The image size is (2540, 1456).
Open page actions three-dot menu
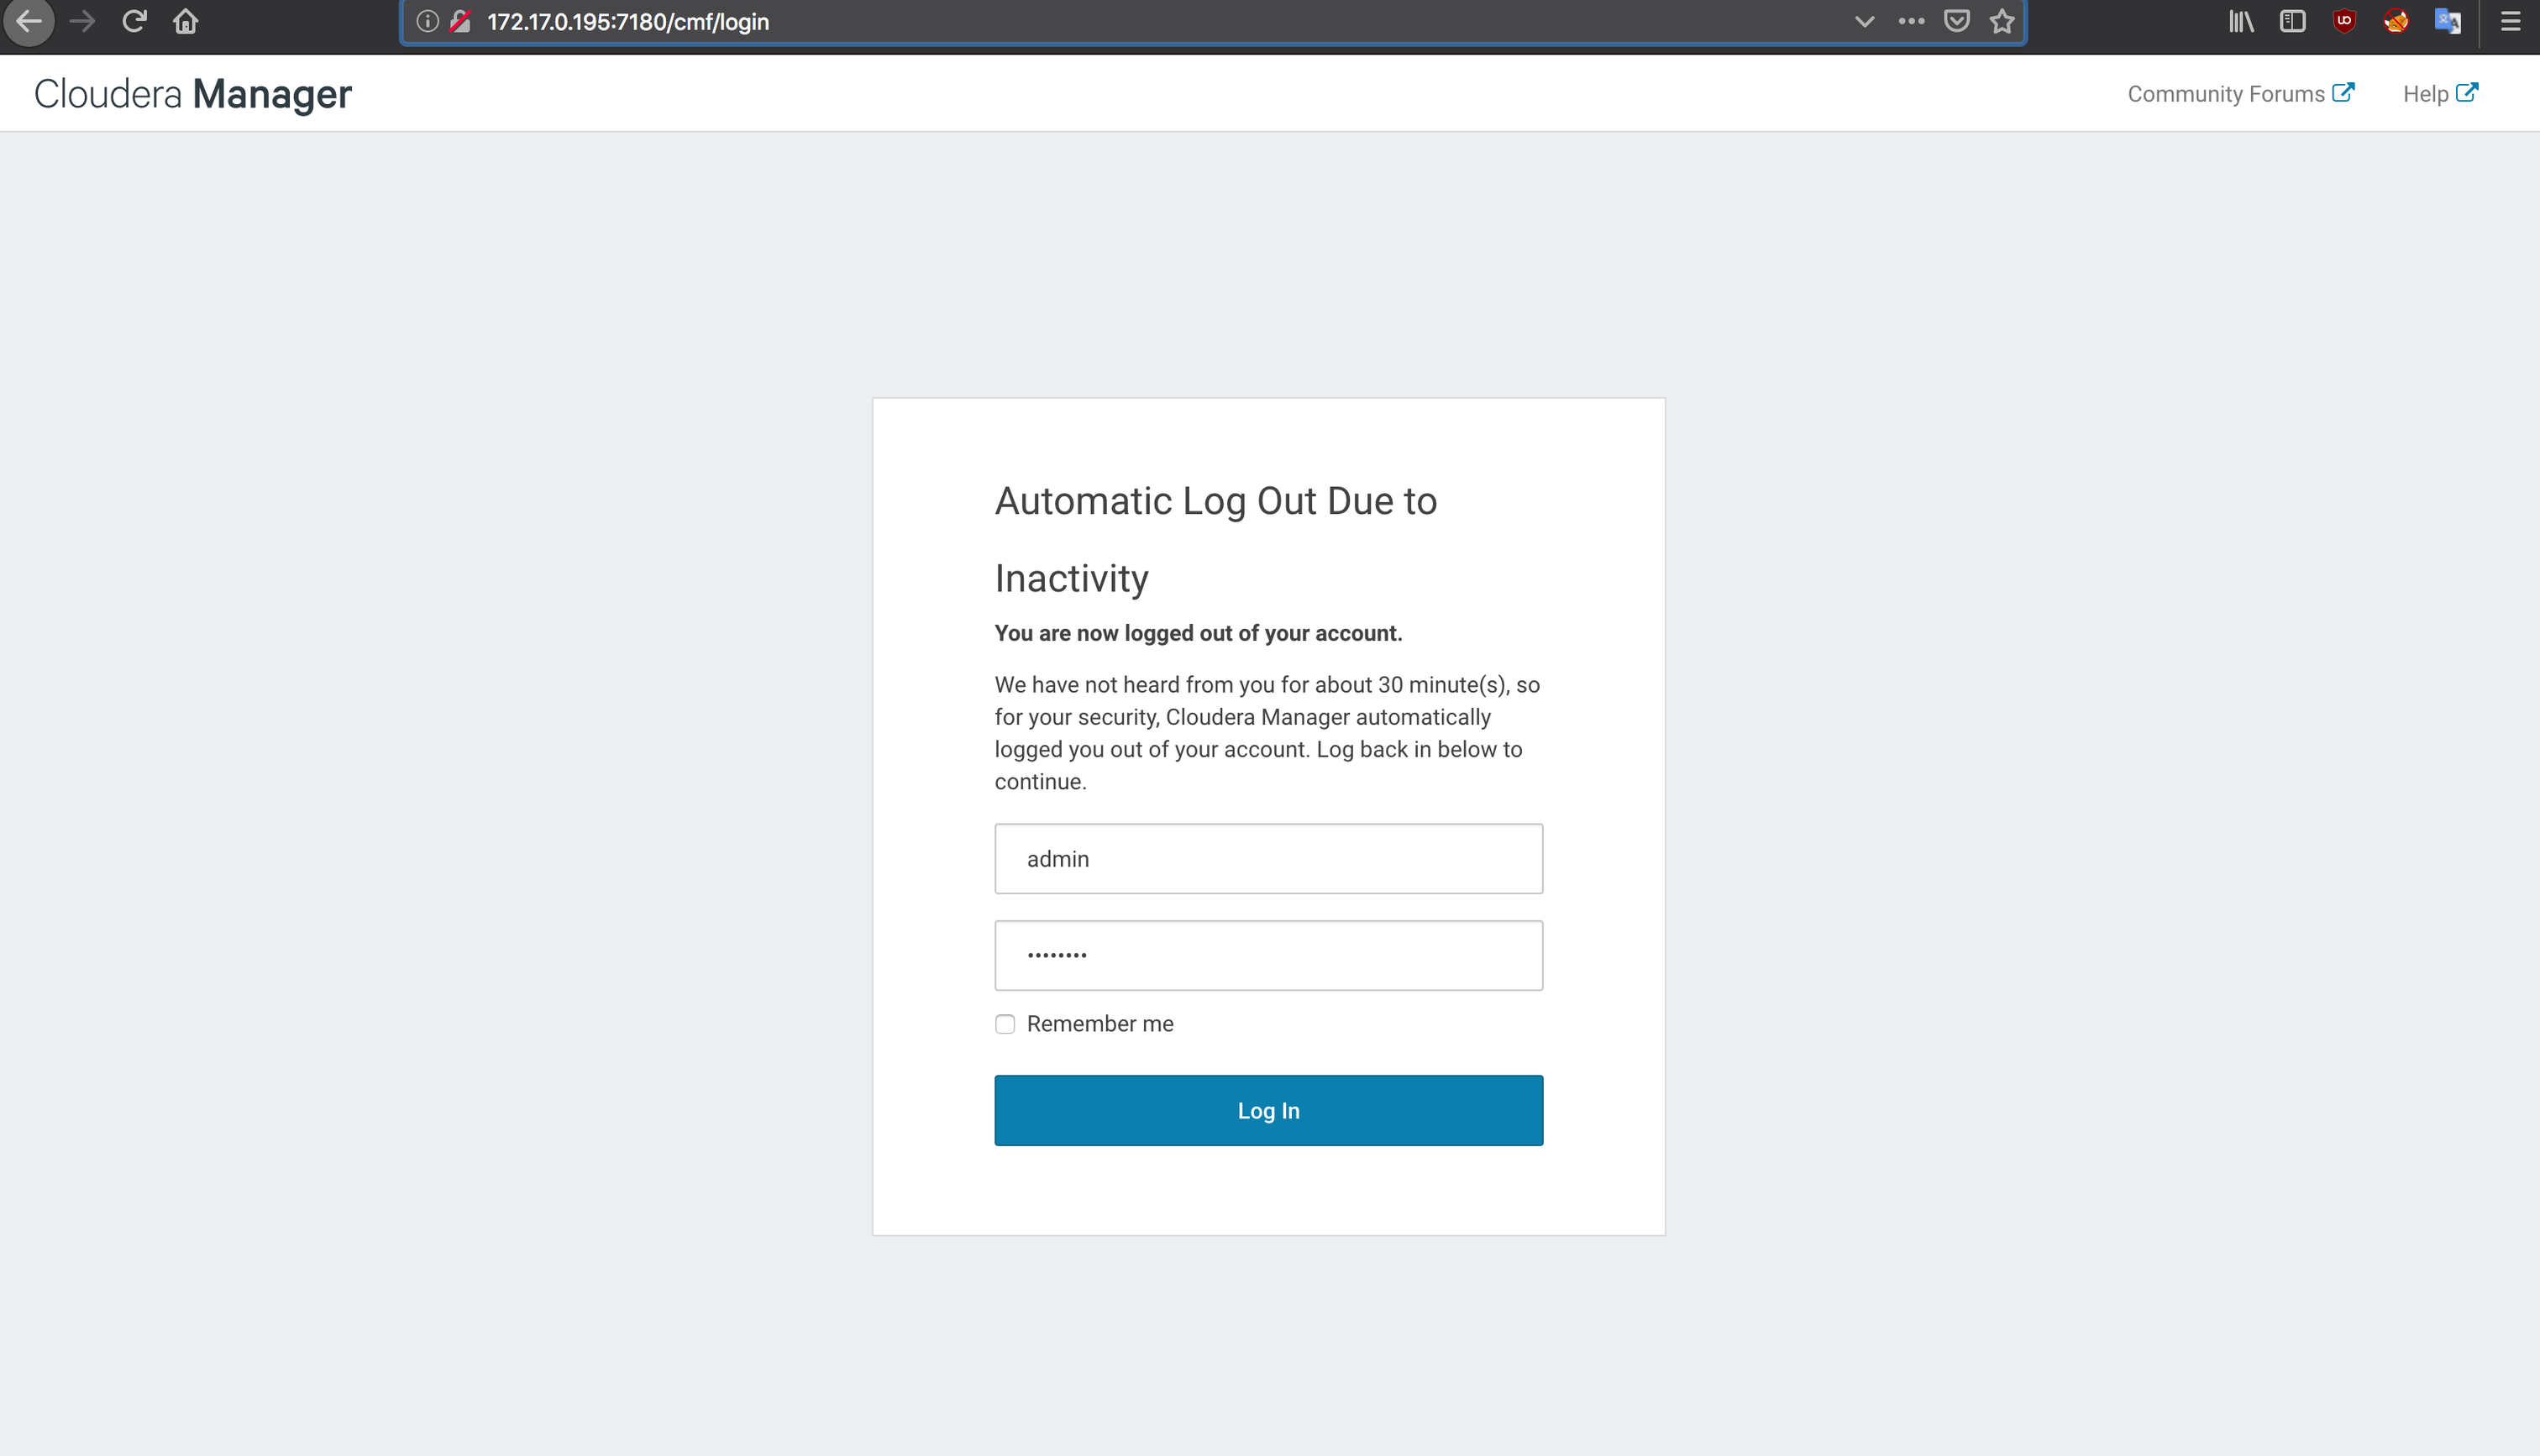(1910, 21)
